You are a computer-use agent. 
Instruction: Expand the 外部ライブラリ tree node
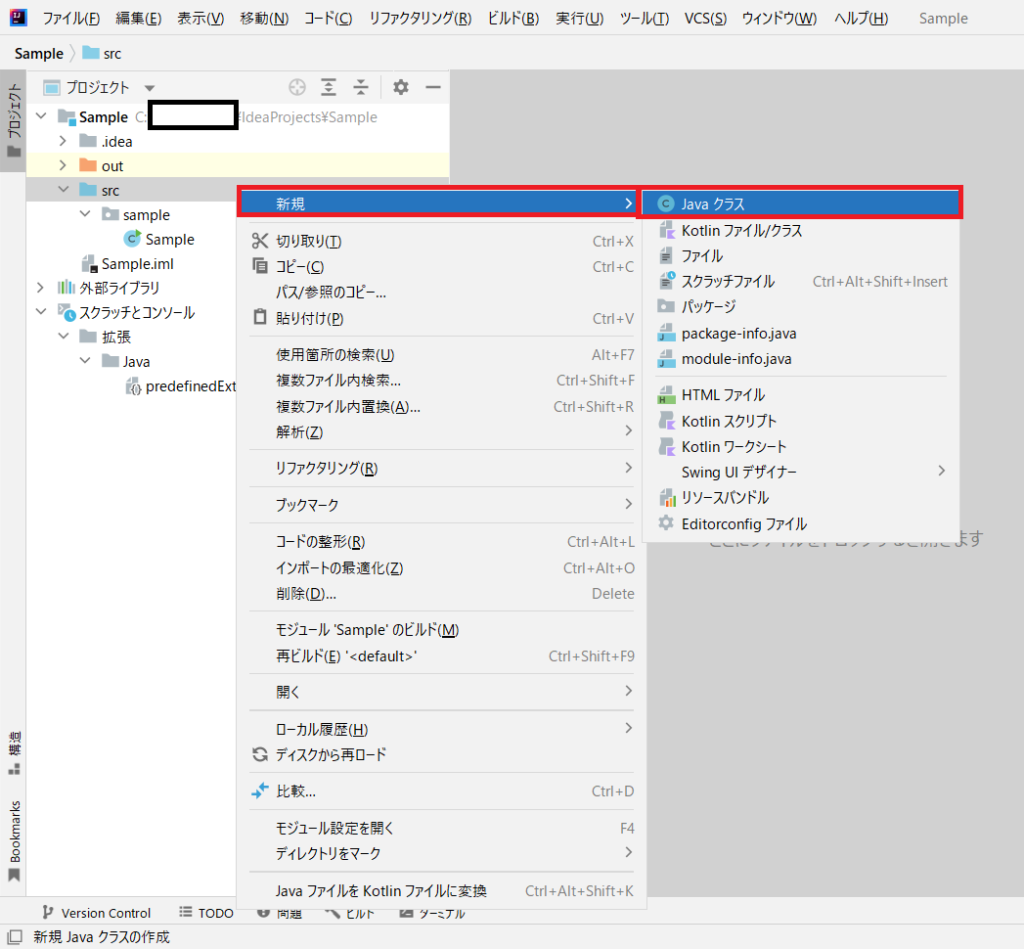point(39,289)
